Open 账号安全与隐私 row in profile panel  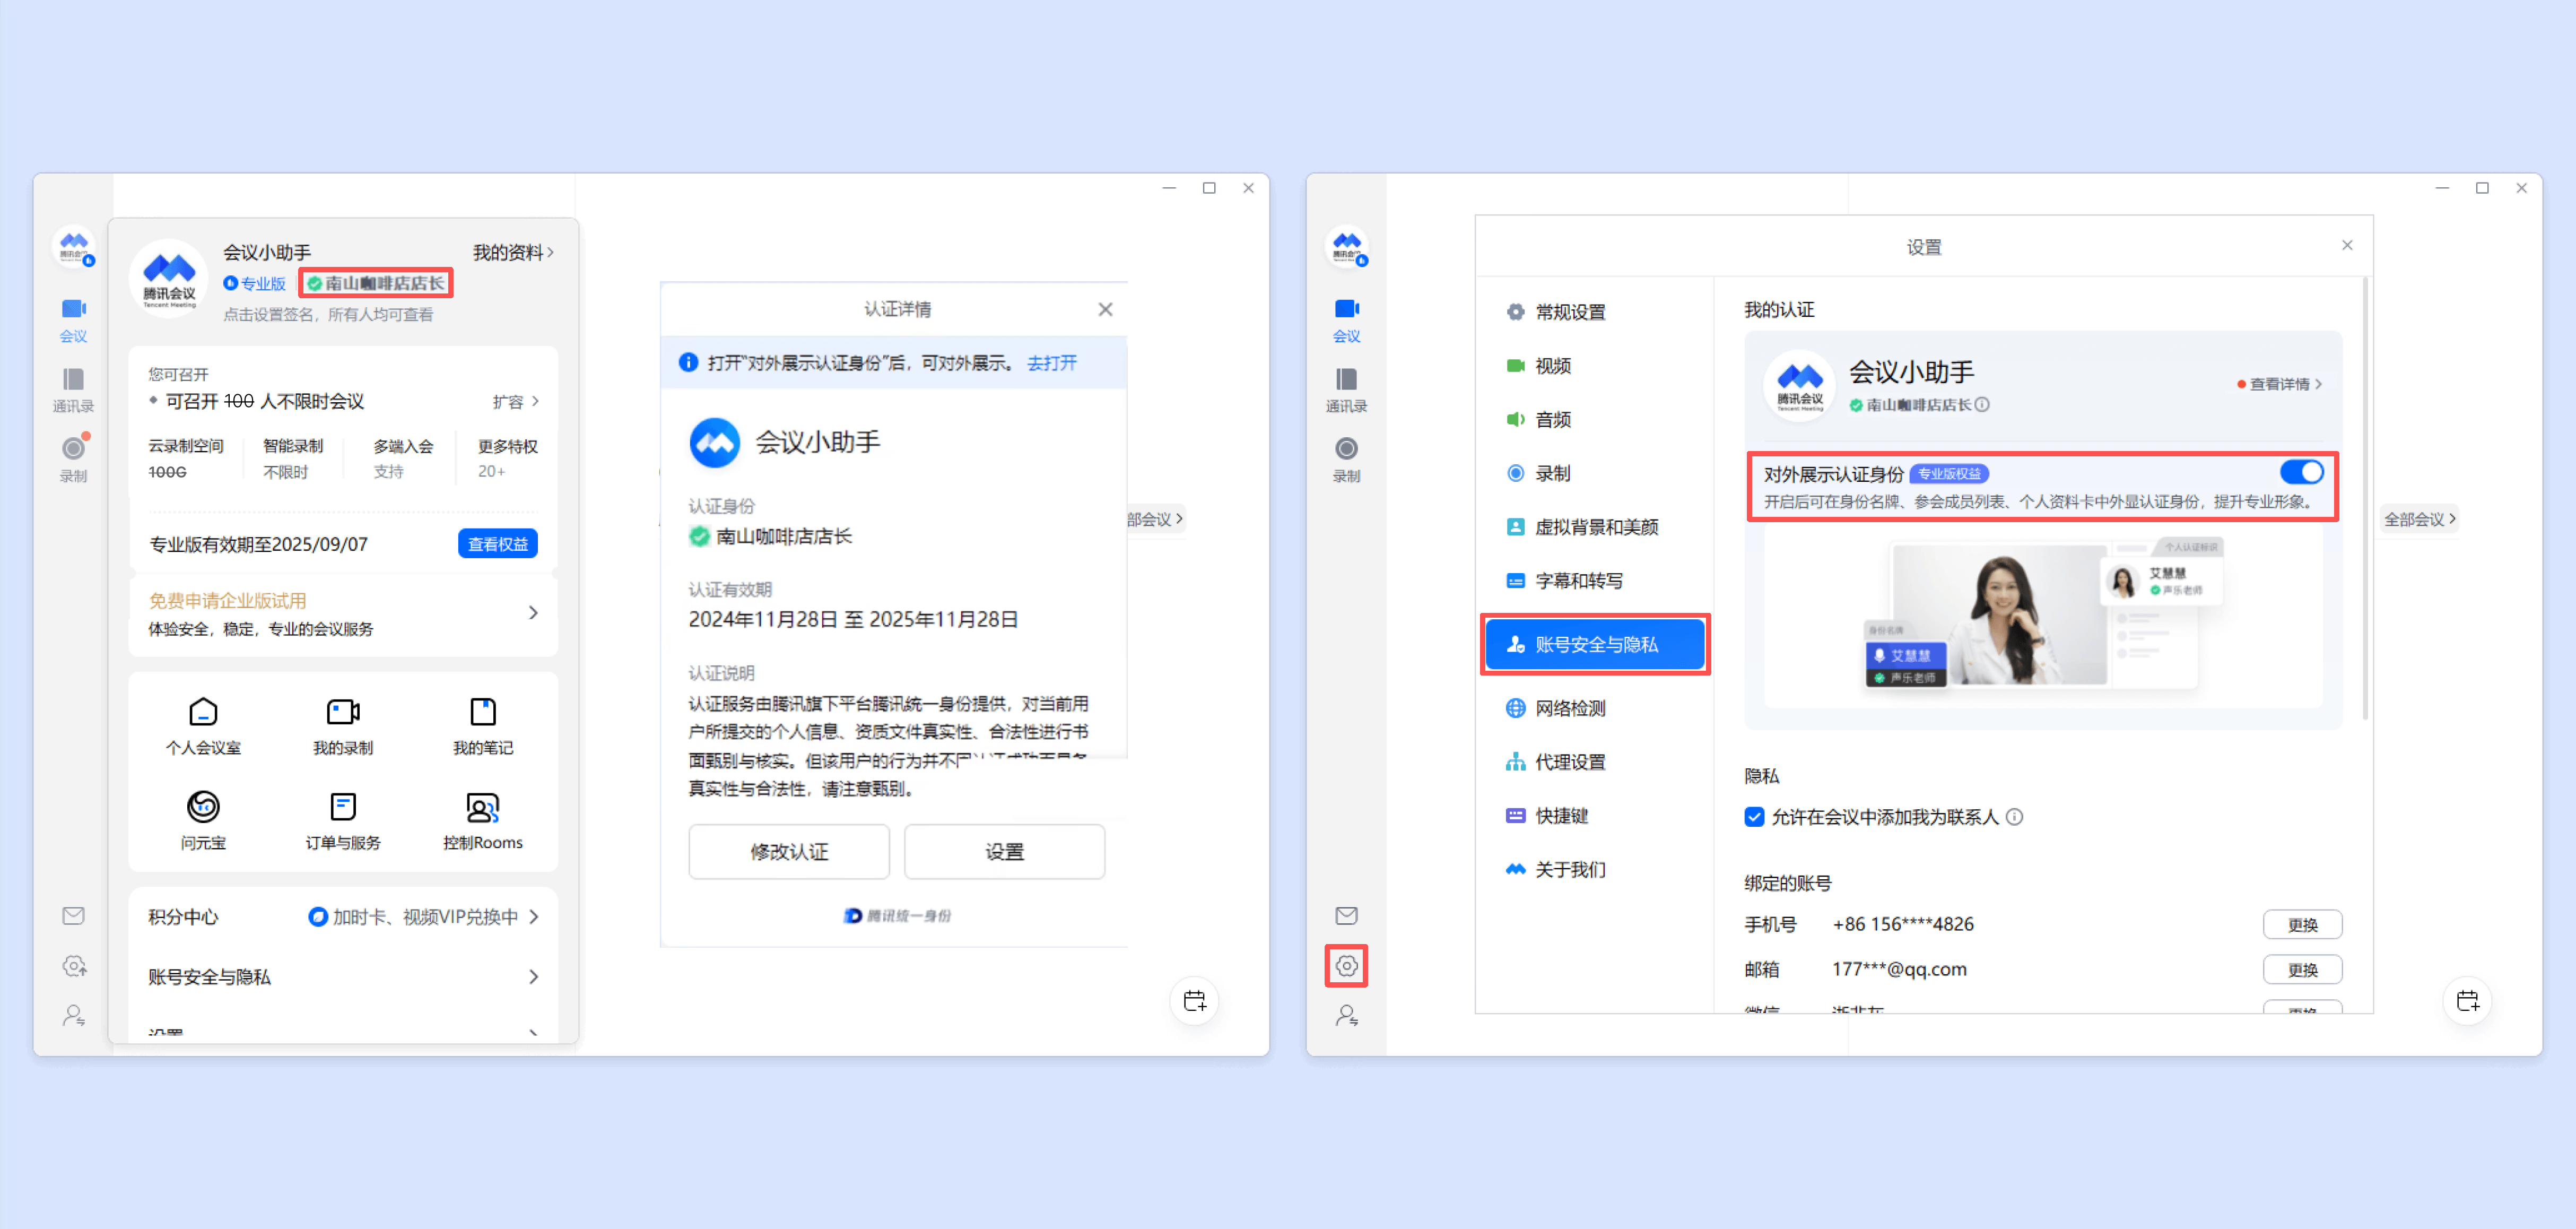(x=343, y=977)
